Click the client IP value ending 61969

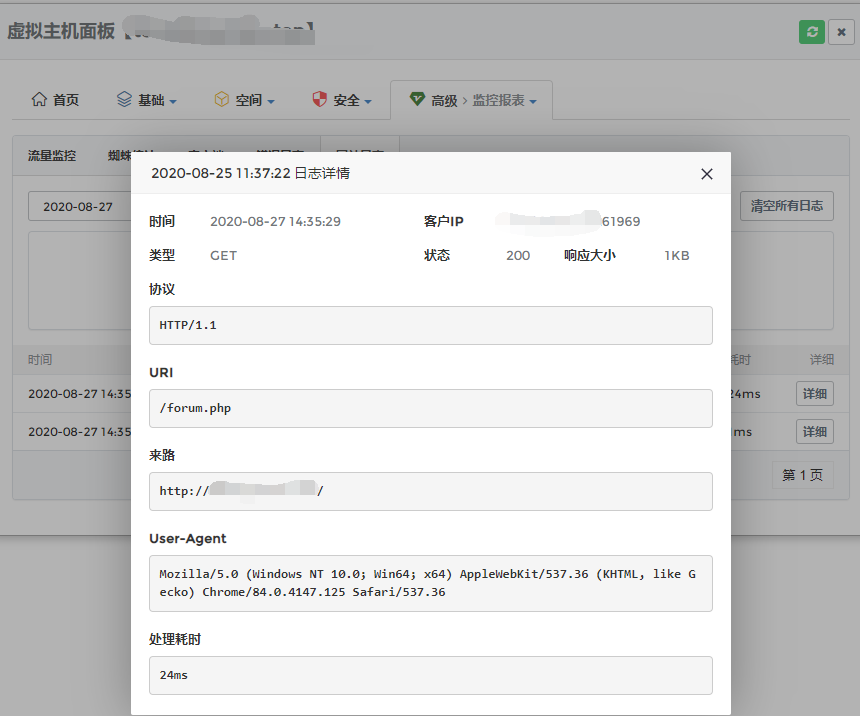point(568,222)
